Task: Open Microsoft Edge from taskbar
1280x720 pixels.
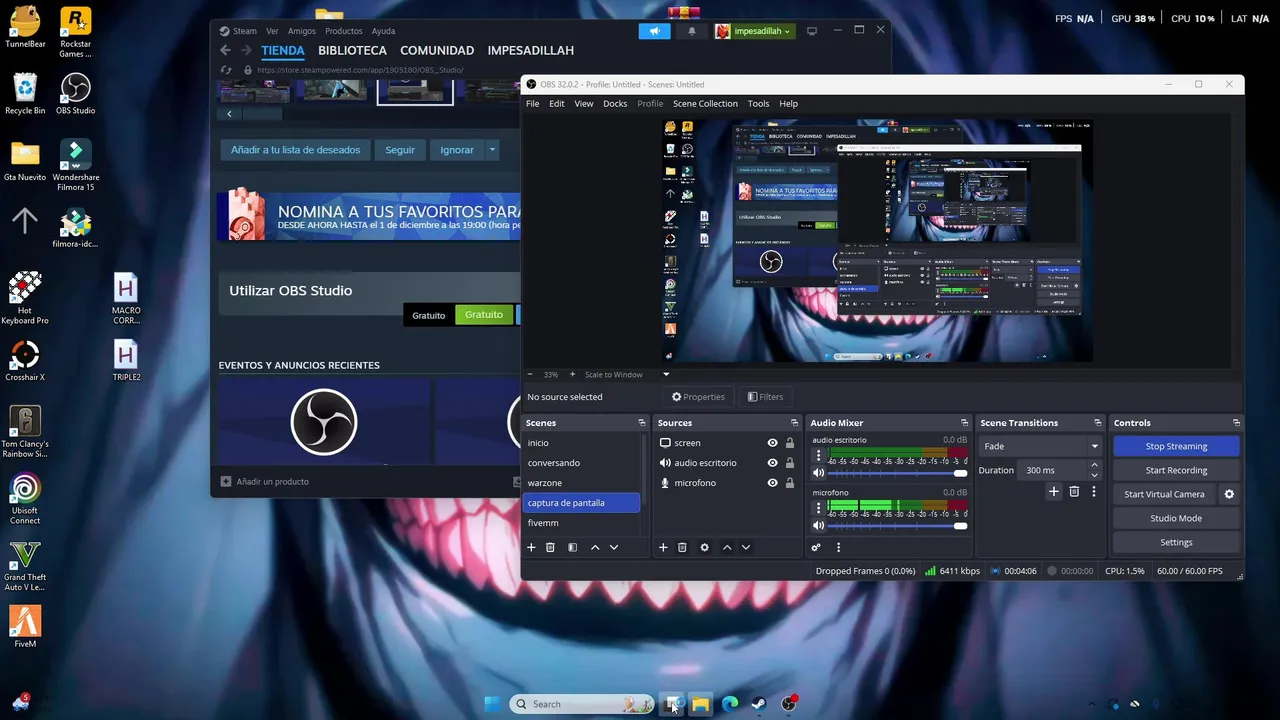Action: click(730, 704)
